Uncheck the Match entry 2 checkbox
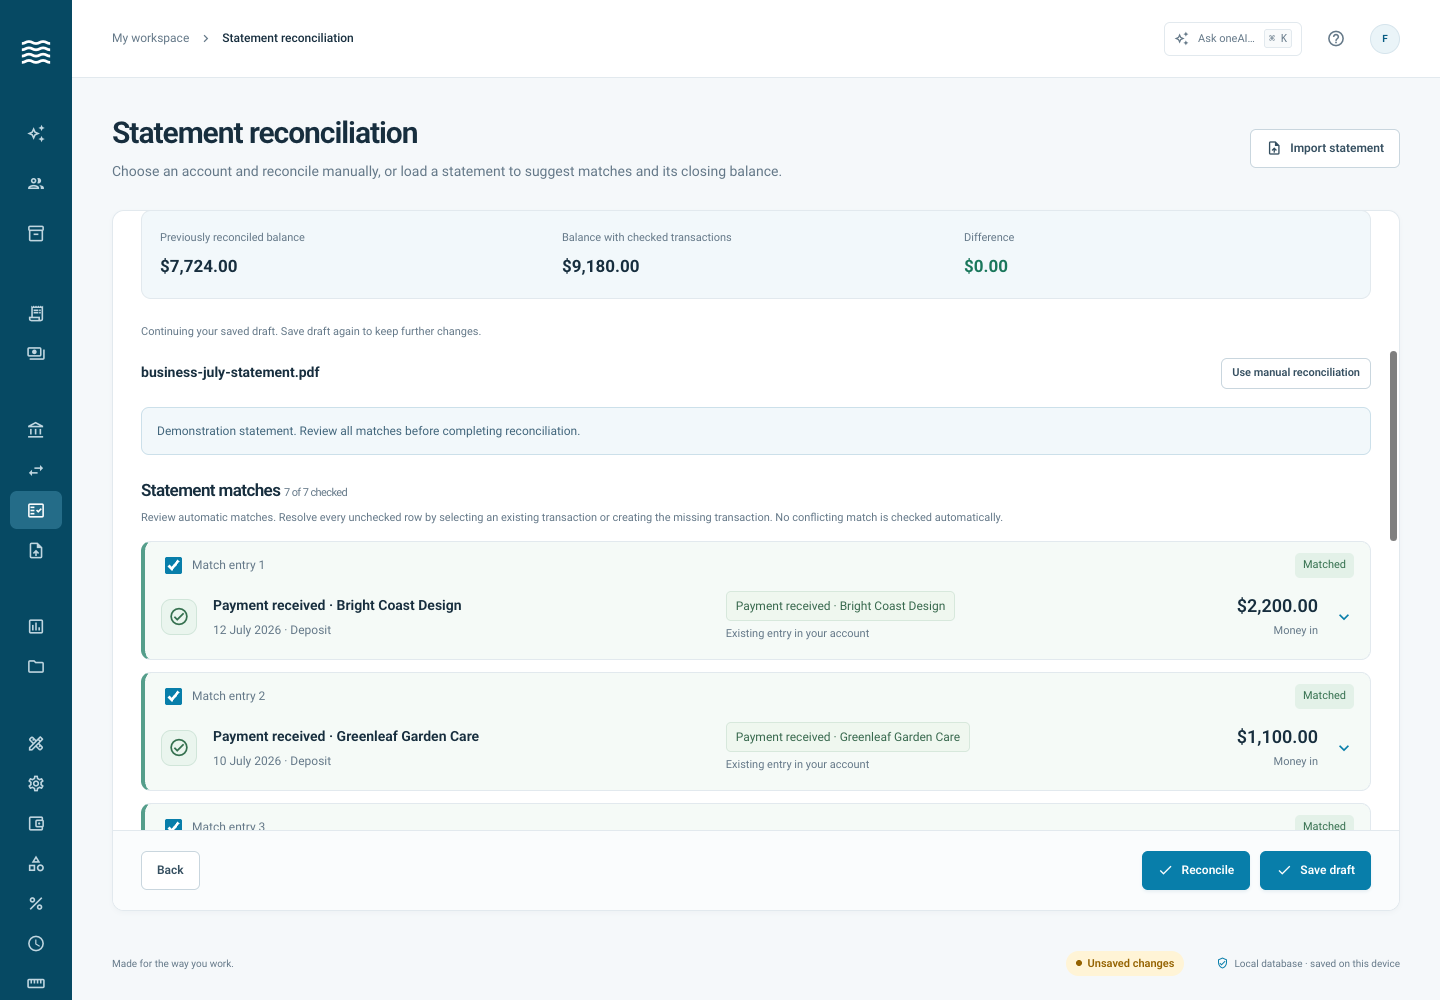This screenshot has height=1000, width=1440. point(174,696)
